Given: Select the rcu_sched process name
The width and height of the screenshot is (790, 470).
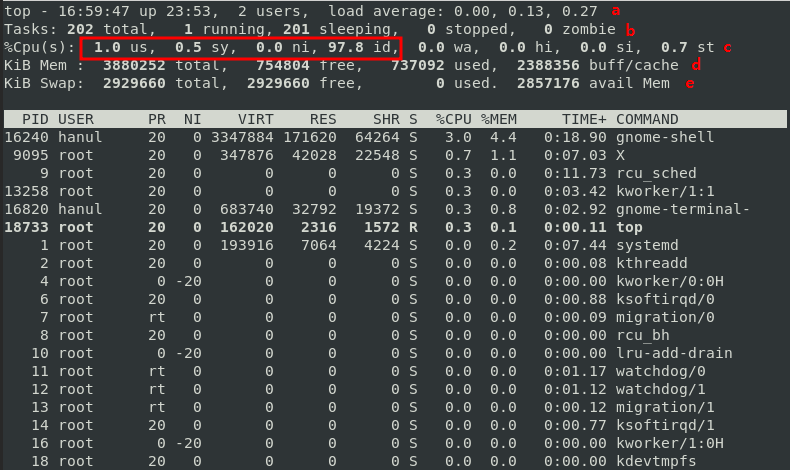Looking at the screenshot, I should [656, 173].
